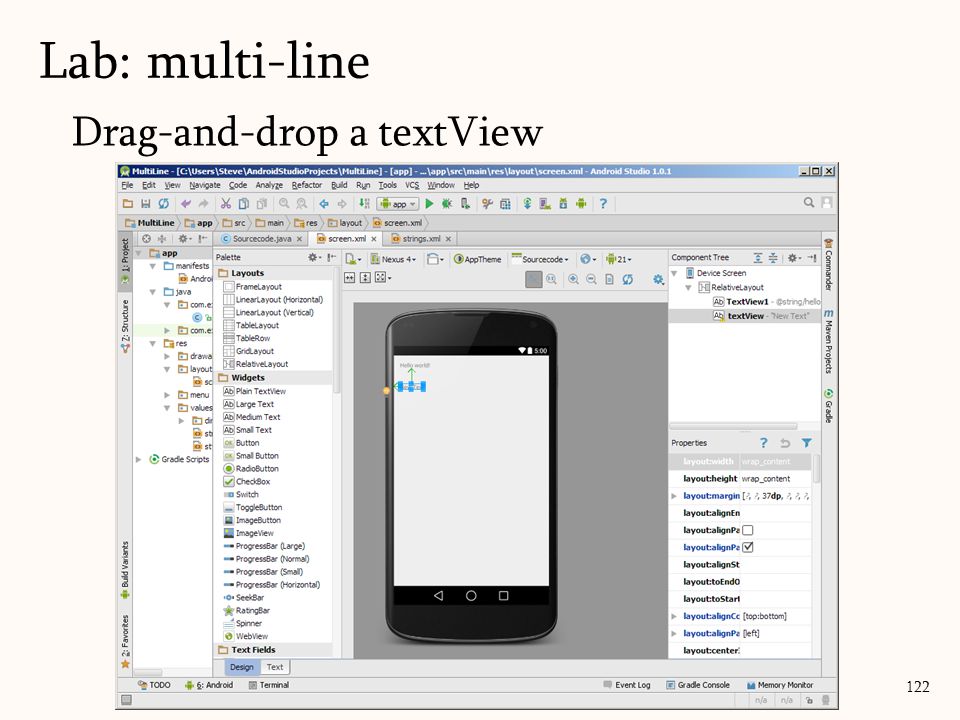Viewport: 960px width, 720px height.
Task: Open the API 21 version dropdown
Action: tap(619, 259)
